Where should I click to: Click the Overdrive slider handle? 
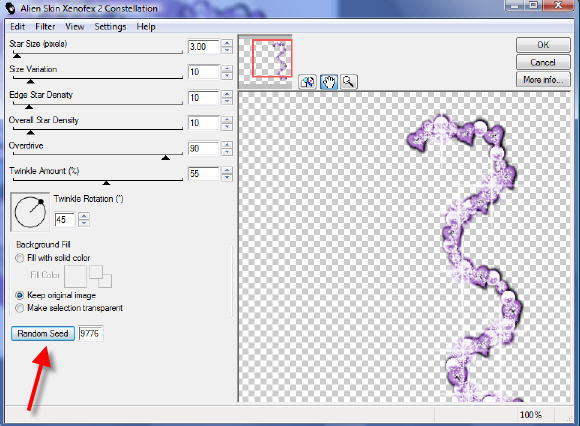coord(166,158)
